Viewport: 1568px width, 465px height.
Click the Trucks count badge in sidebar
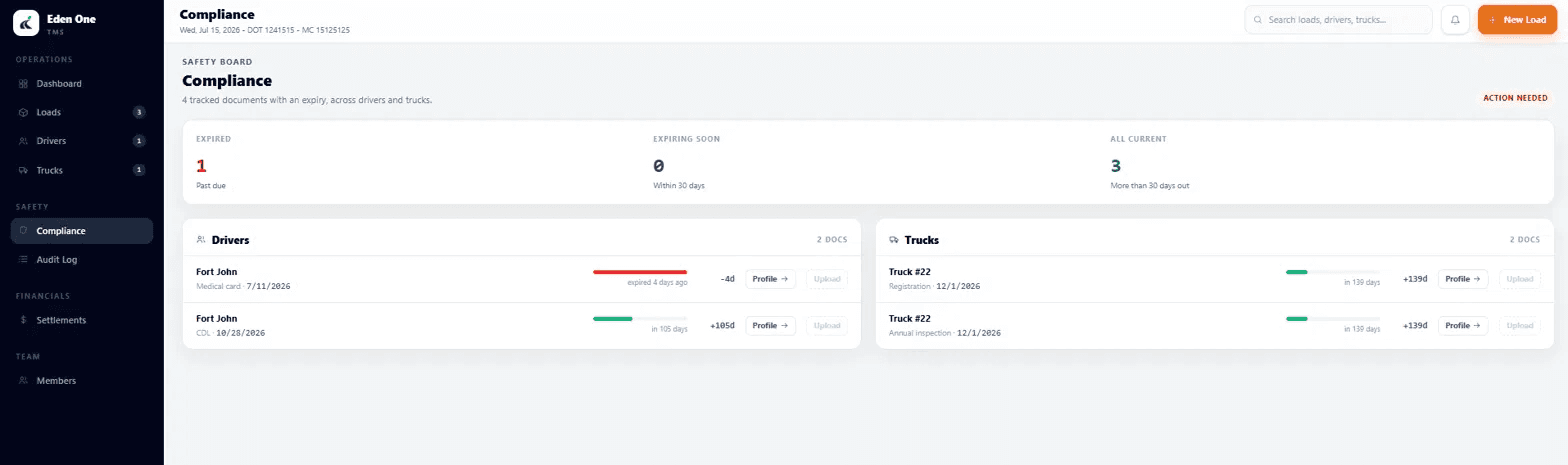tap(139, 170)
